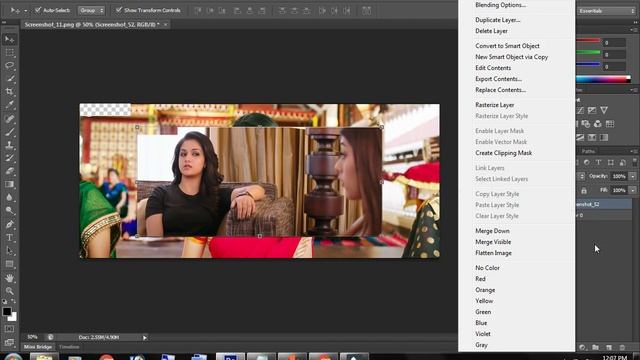Toggle the Auto-Select checkbox
Viewport: 640px width, 360px height.
click(38, 10)
